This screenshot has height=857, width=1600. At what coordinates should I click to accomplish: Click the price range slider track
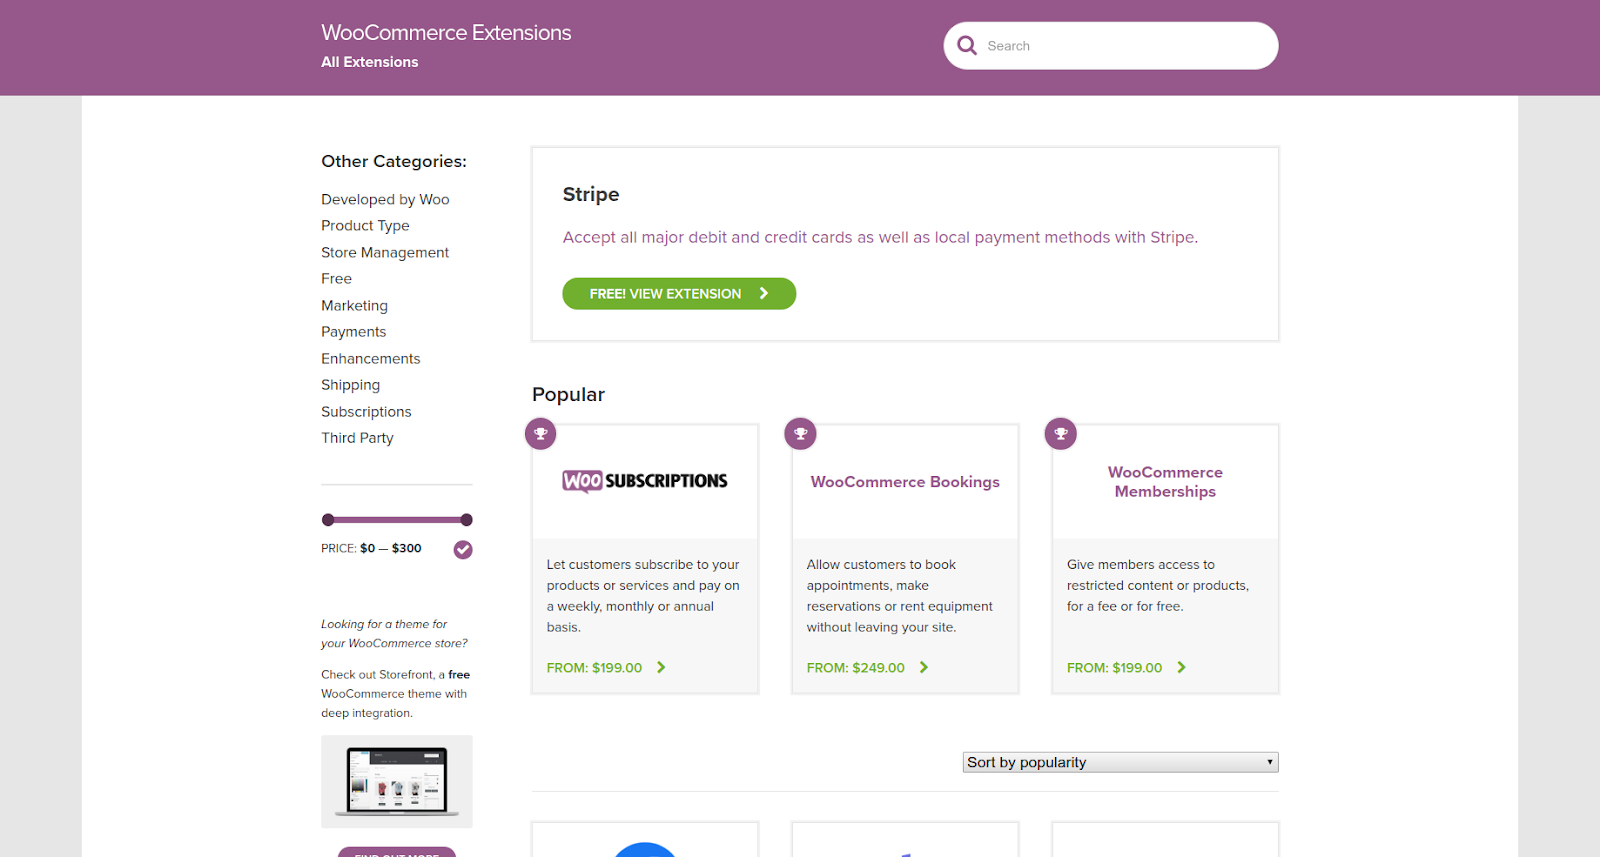397,520
